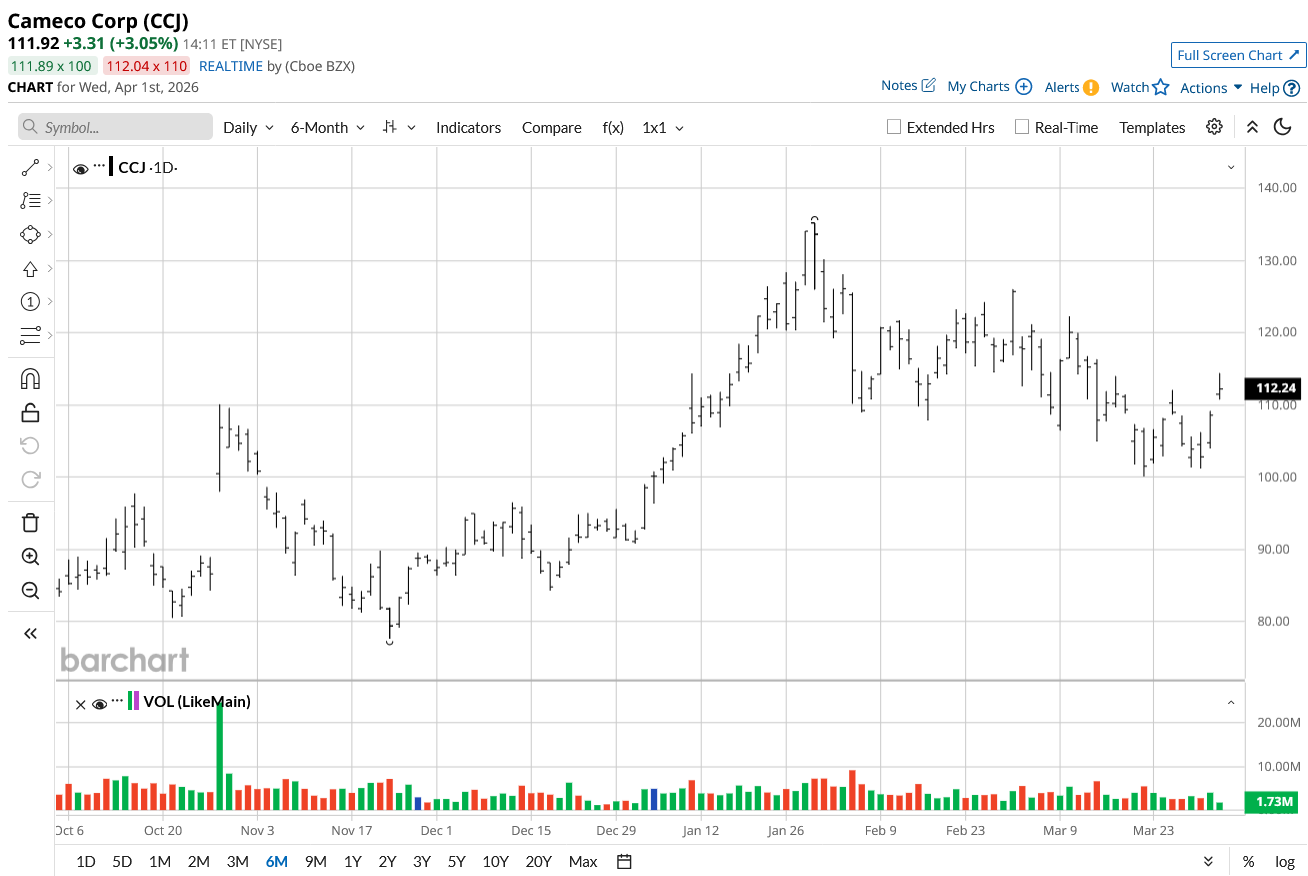This screenshot has width=1308, height=876.
Task: Switch to dark mode with moon icon
Action: pyautogui.click(x=1282, y=127)
